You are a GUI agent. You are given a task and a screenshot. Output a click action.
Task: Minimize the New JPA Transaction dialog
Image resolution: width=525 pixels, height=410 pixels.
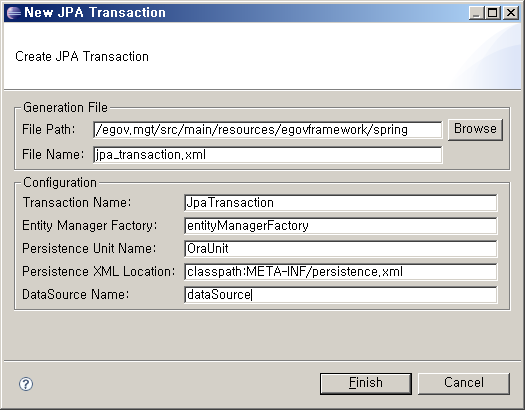tap(476, 13)
